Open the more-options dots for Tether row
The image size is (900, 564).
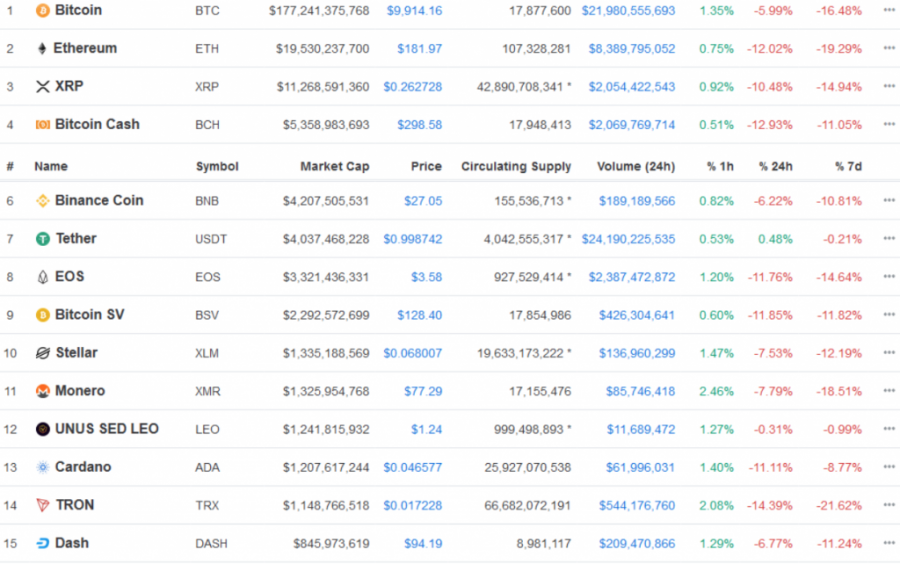tap(889, 238)
